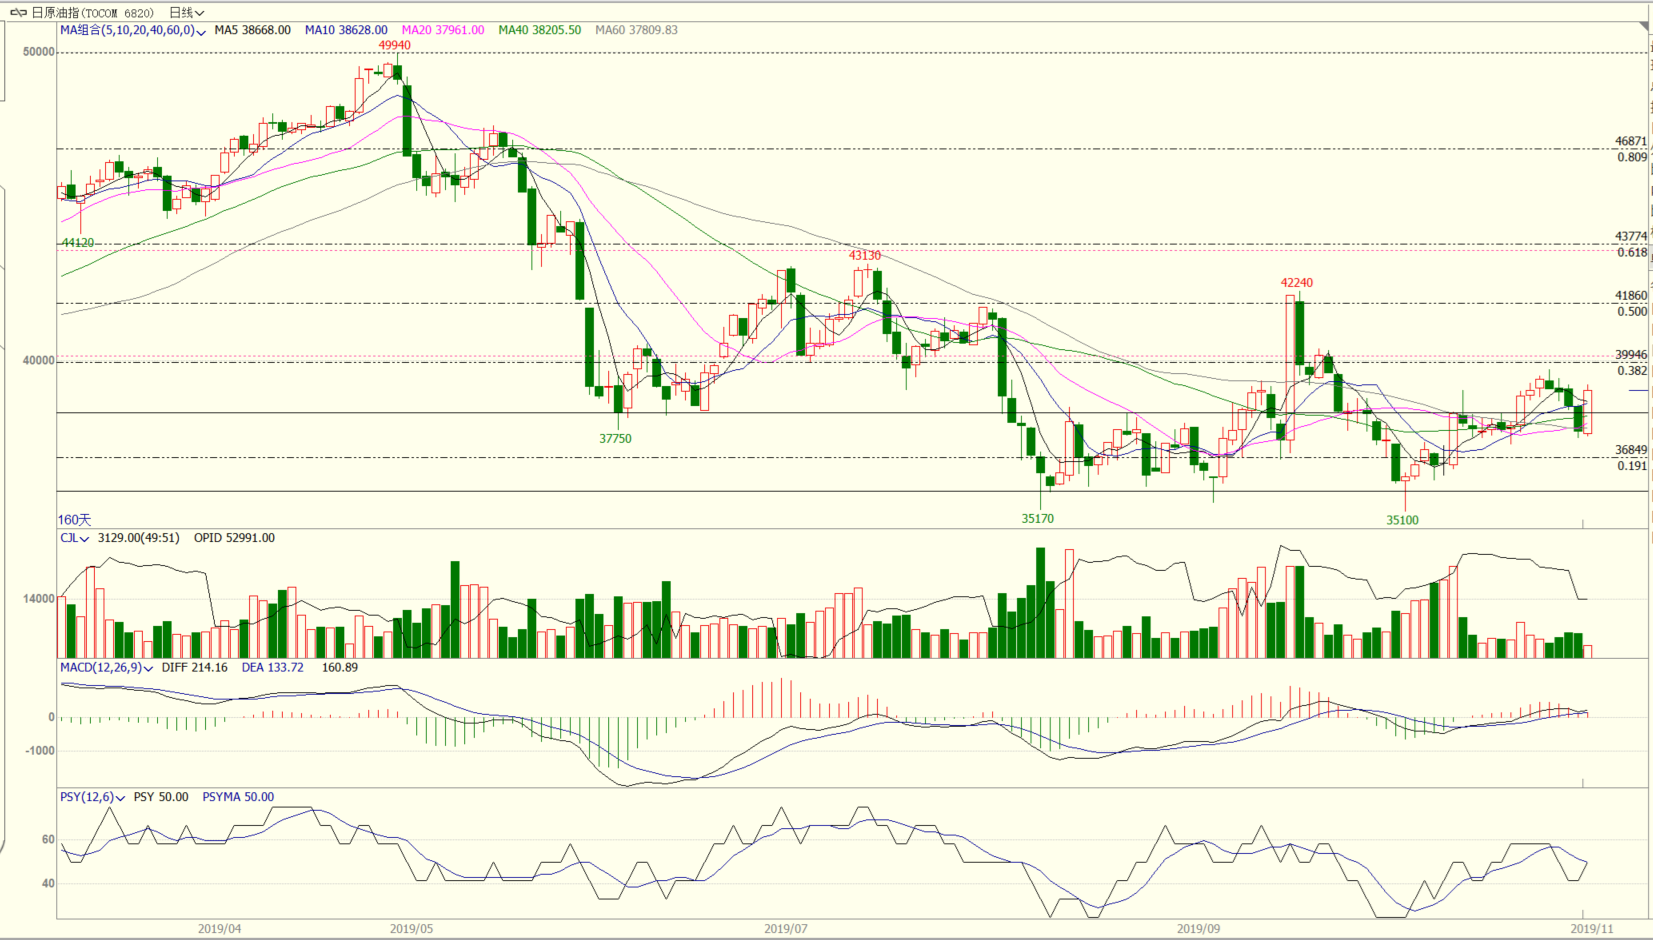Click the 41860 Fibonacci level label
The width and height of the screenshot is (1653, 940).
click(1631, 296)
